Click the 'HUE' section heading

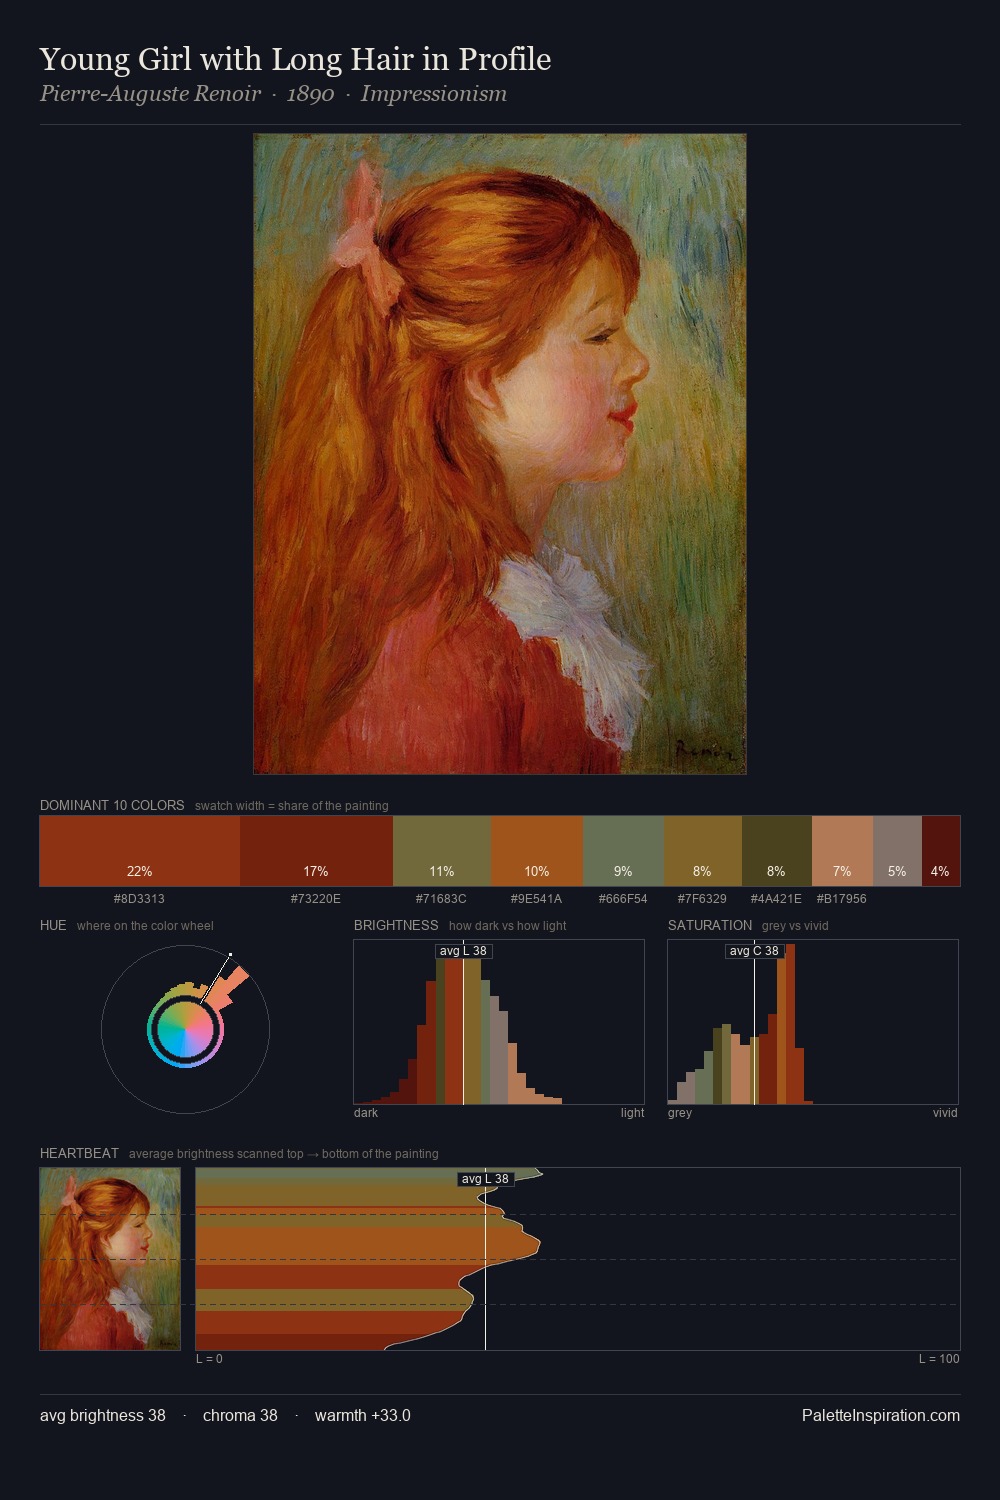click(53, 925)
